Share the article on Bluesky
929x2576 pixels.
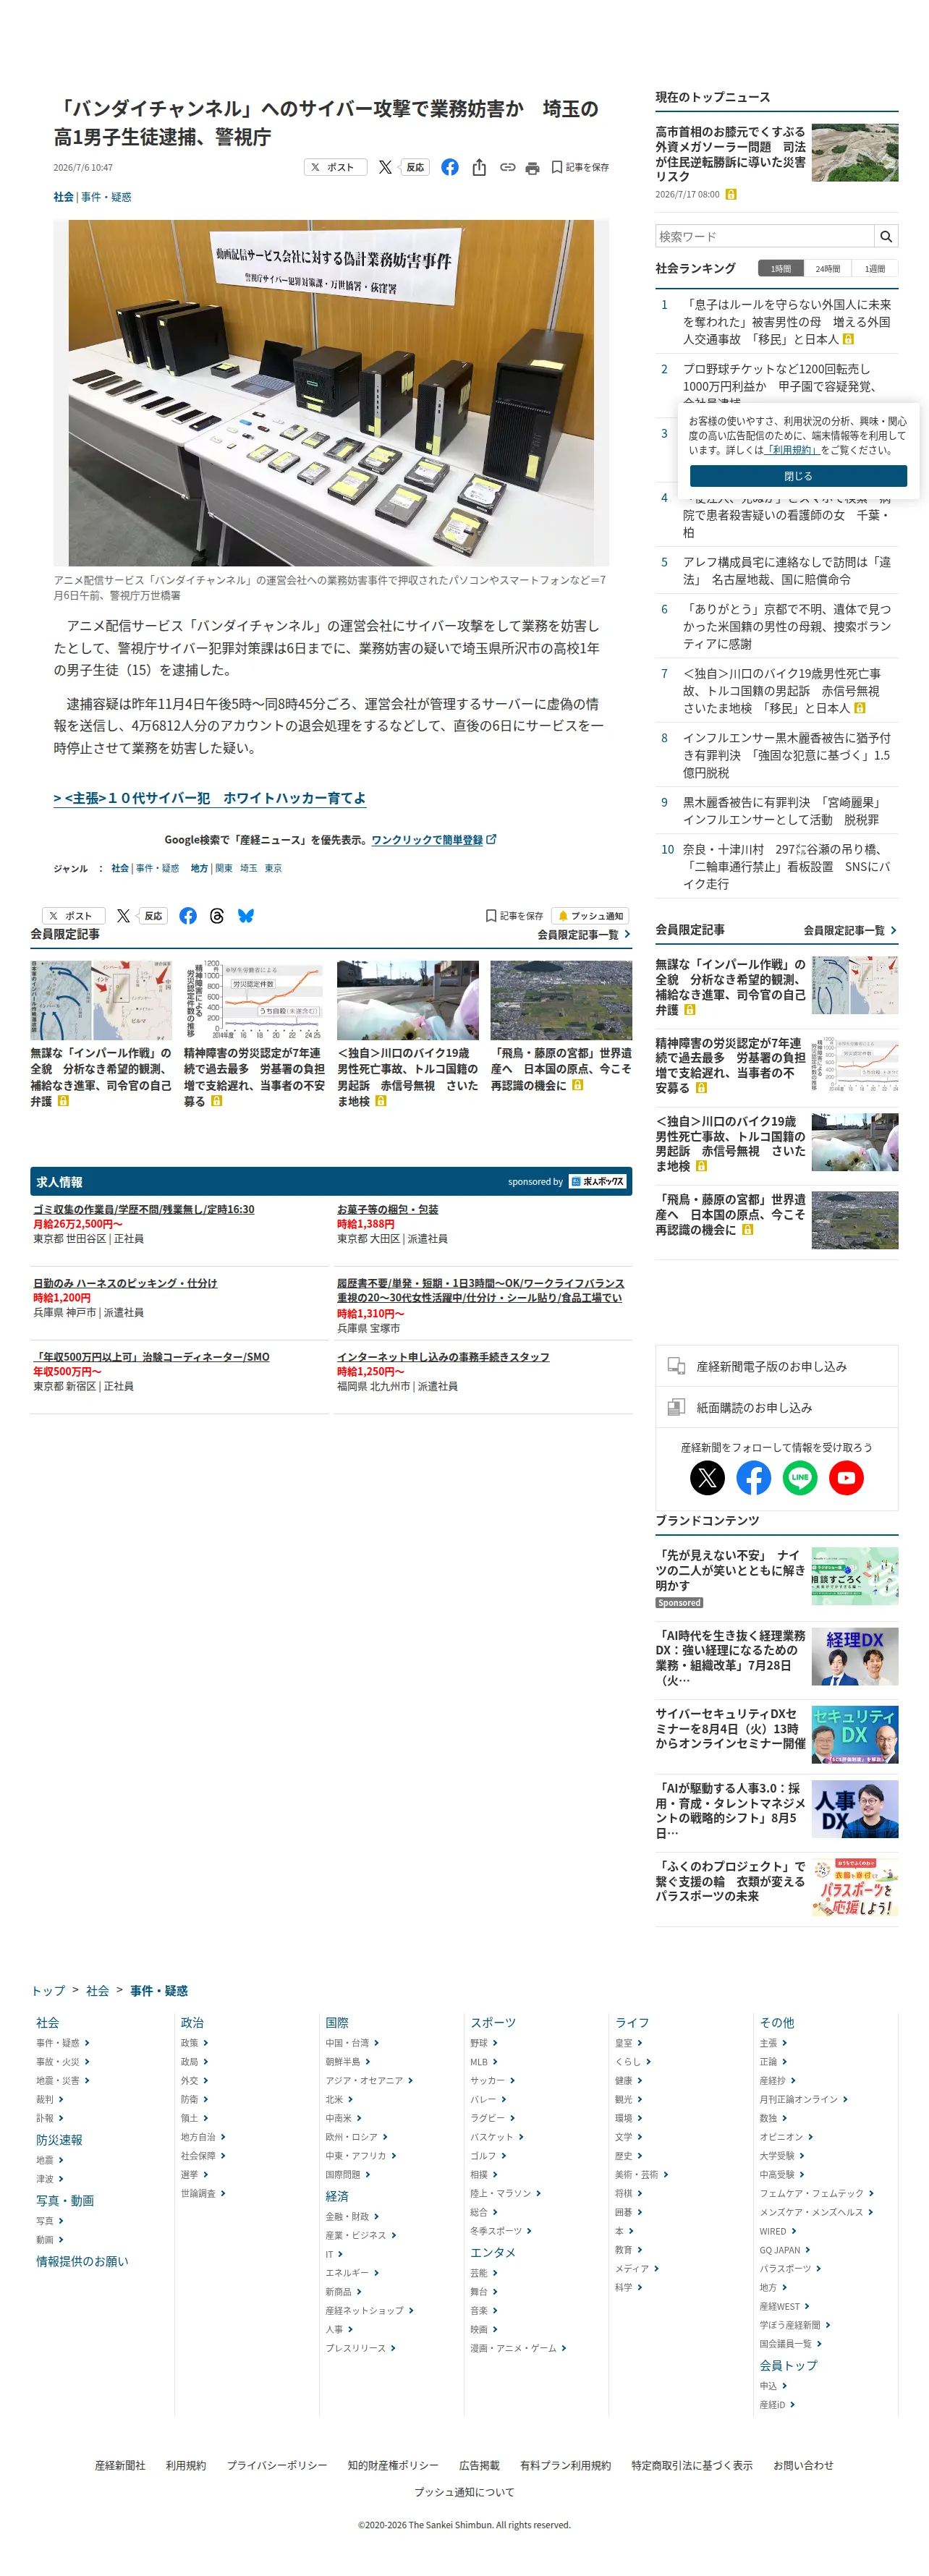point(246,916)
